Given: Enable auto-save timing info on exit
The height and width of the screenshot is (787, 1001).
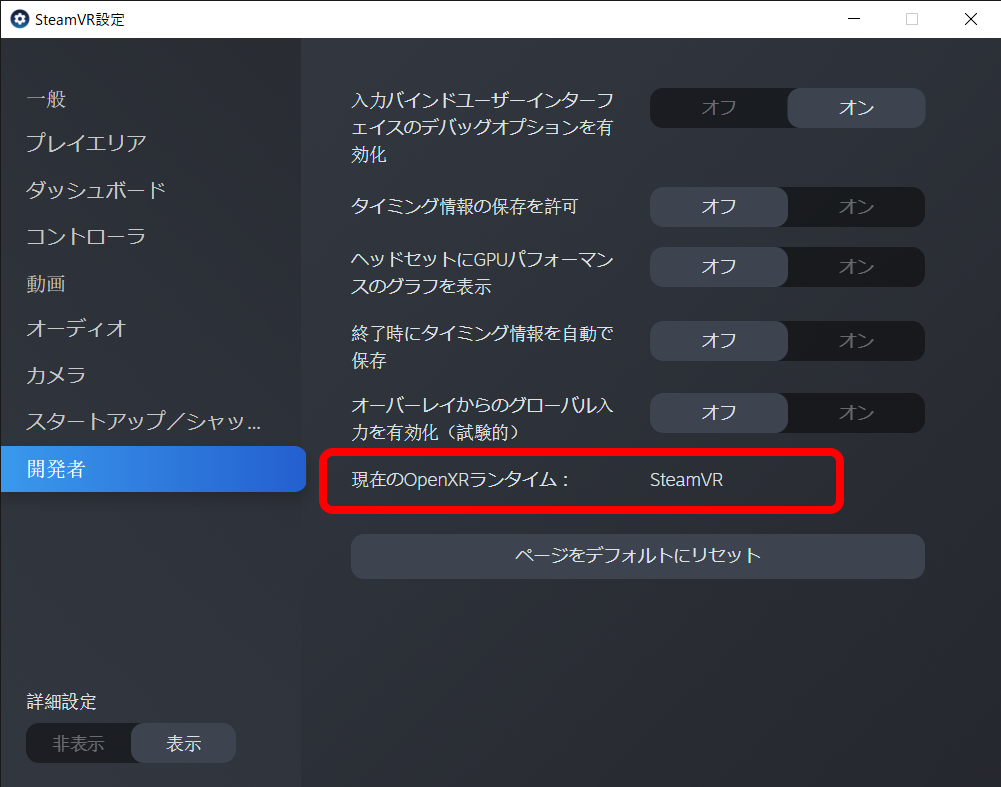Looking at the screenshot, I should (856, 341).
